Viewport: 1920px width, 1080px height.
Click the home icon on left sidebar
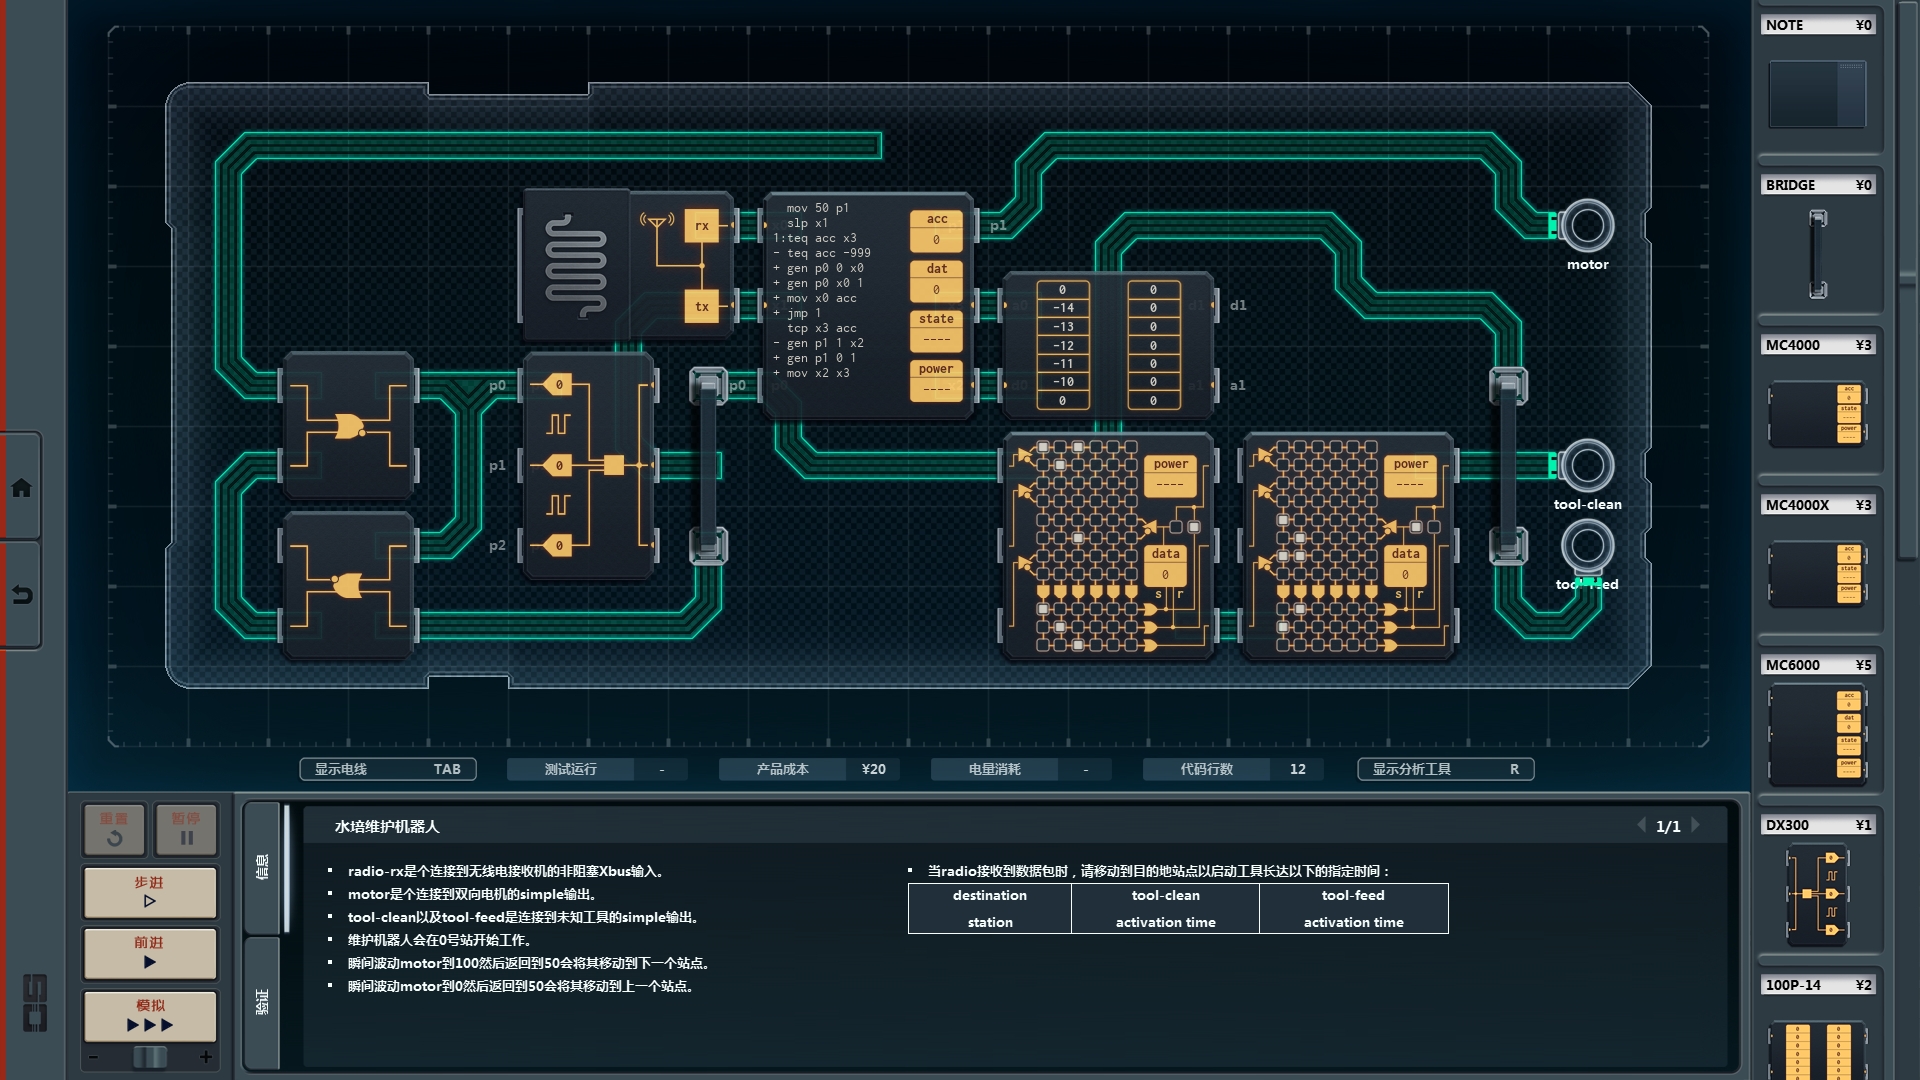coord(21,488)
